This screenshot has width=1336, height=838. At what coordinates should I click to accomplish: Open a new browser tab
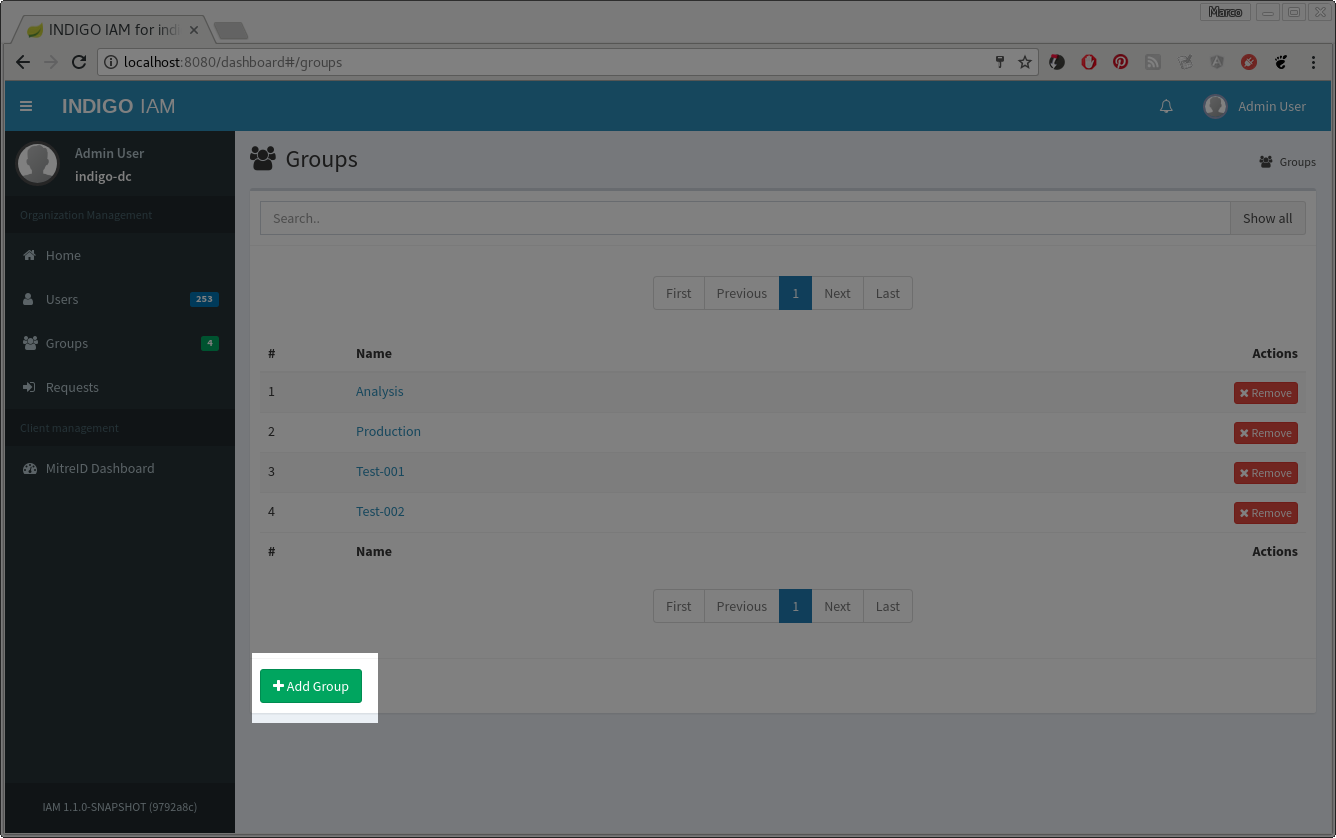click(231, 31)
